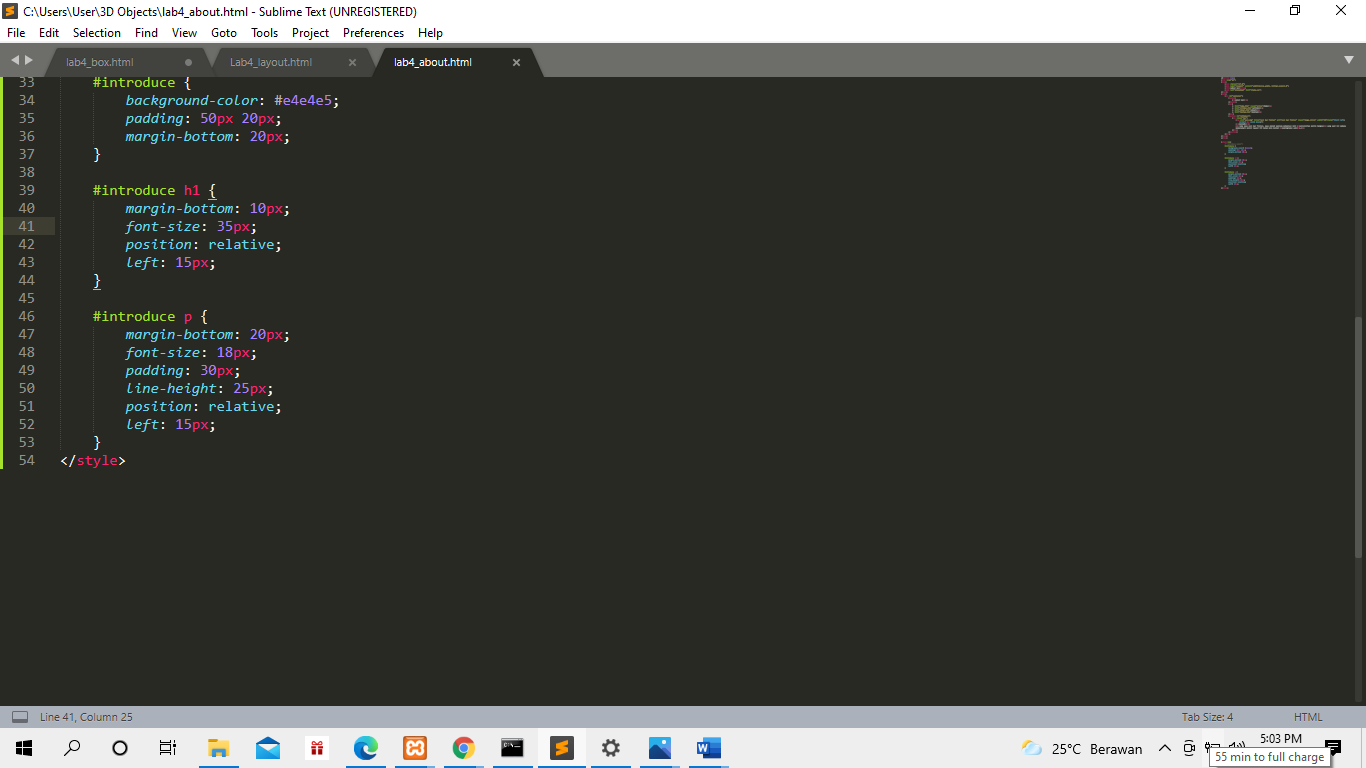Click the minimap code preview

point(1283,132)
